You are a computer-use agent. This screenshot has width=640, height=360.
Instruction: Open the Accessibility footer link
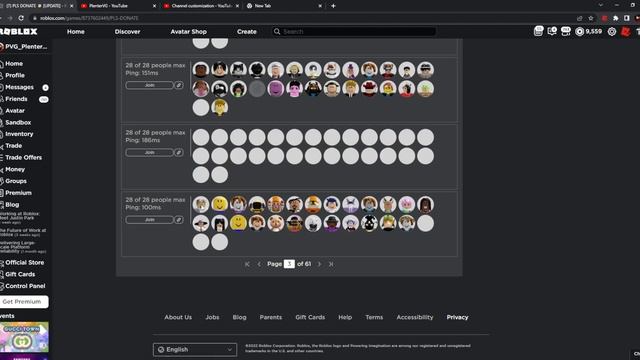(415, 317)
